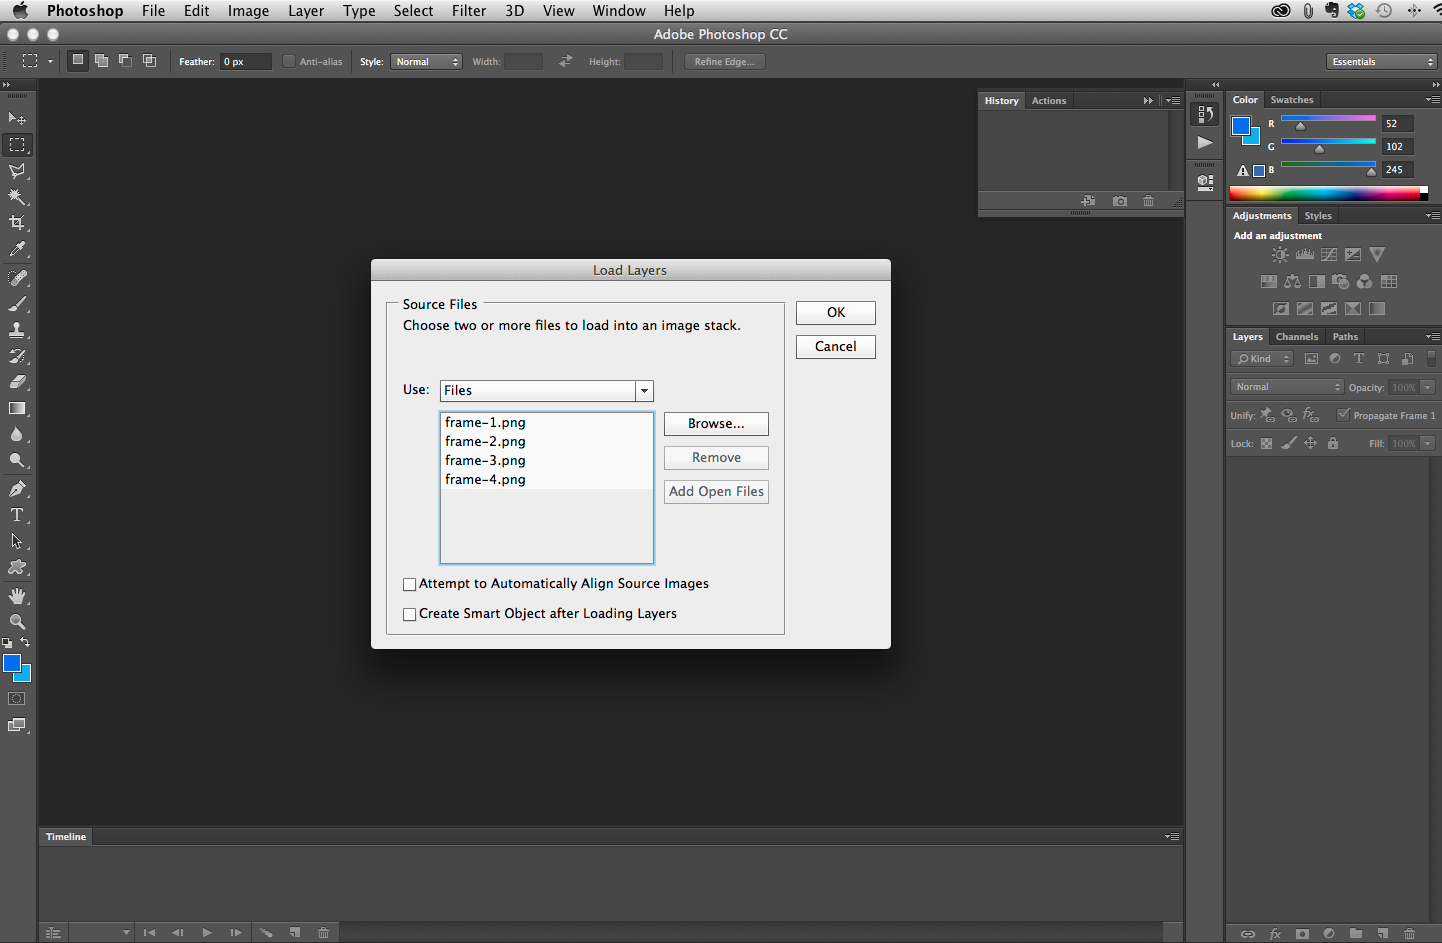This screenshot has width=1442, height=943.
Task: Select the Hand tool
Action: pos(17,596)
